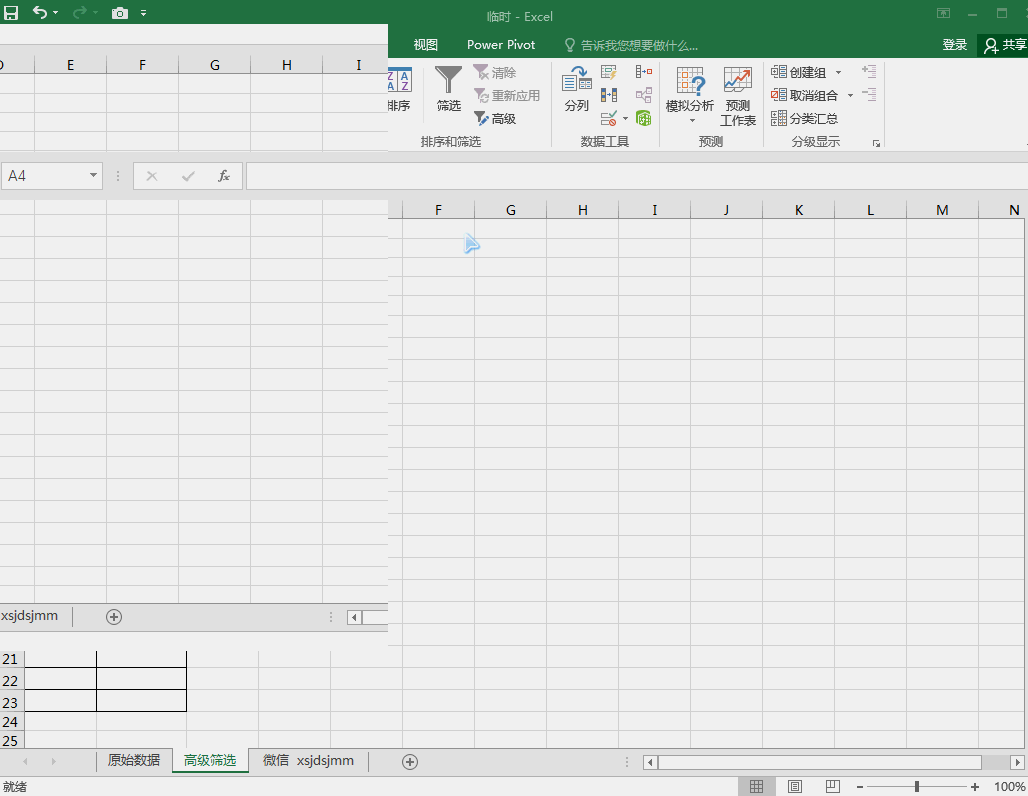1028x796 pixels.
Task: Click the 分类汇总 subtotal button
Action: [804, 119]
